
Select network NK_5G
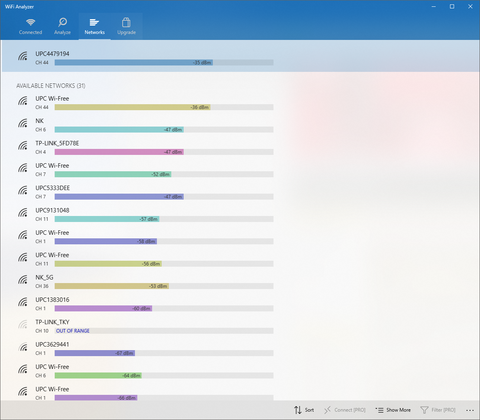coord(44,277)
